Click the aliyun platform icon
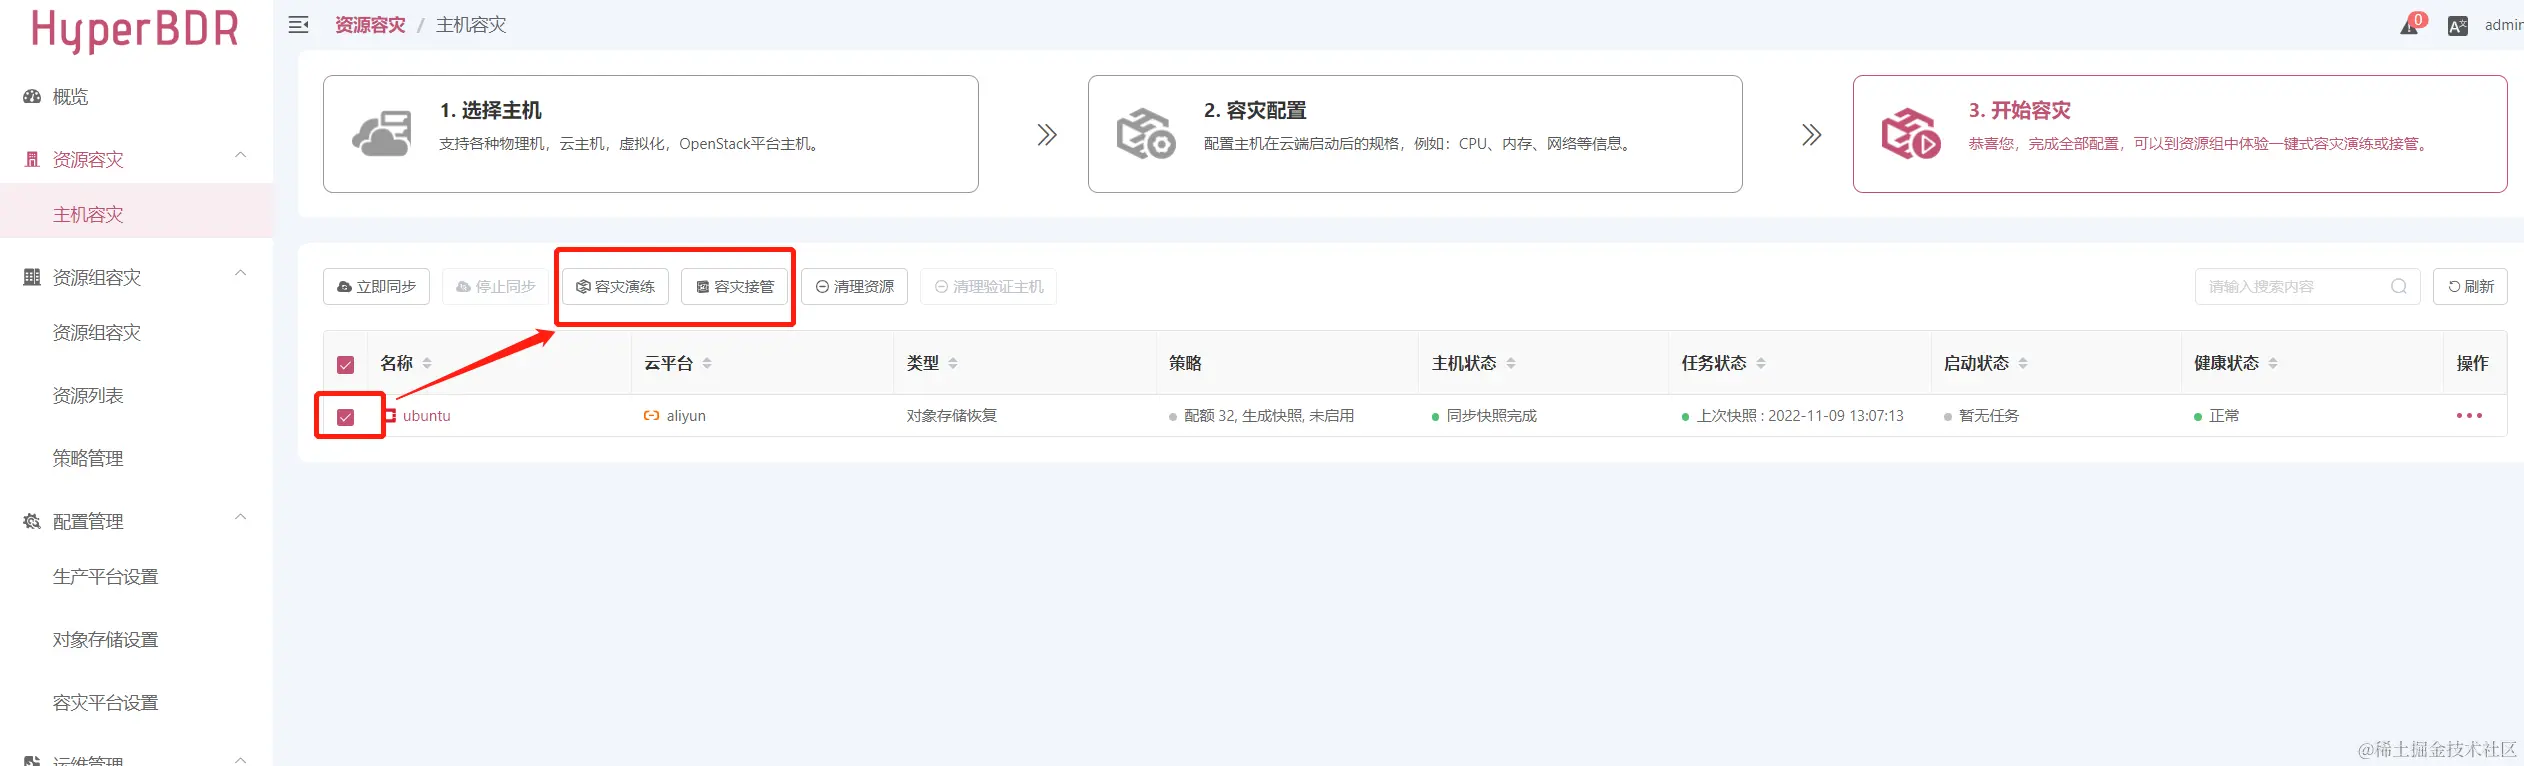The width and height of the screenshot is (2524, 766). [651, 416]
